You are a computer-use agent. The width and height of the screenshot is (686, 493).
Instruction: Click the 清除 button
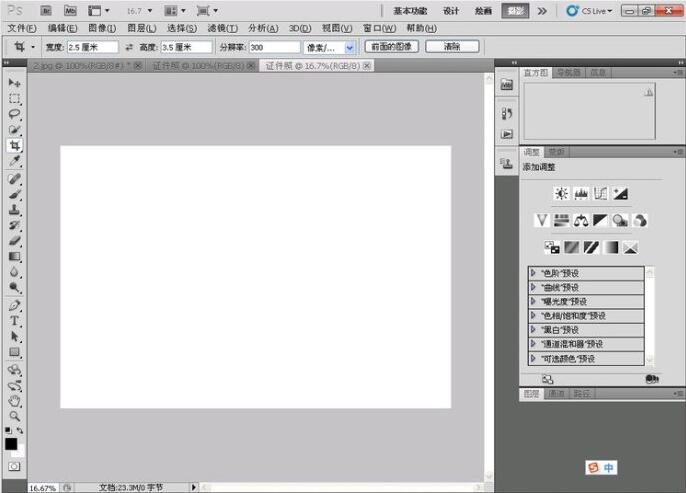[x=451, y=47]
